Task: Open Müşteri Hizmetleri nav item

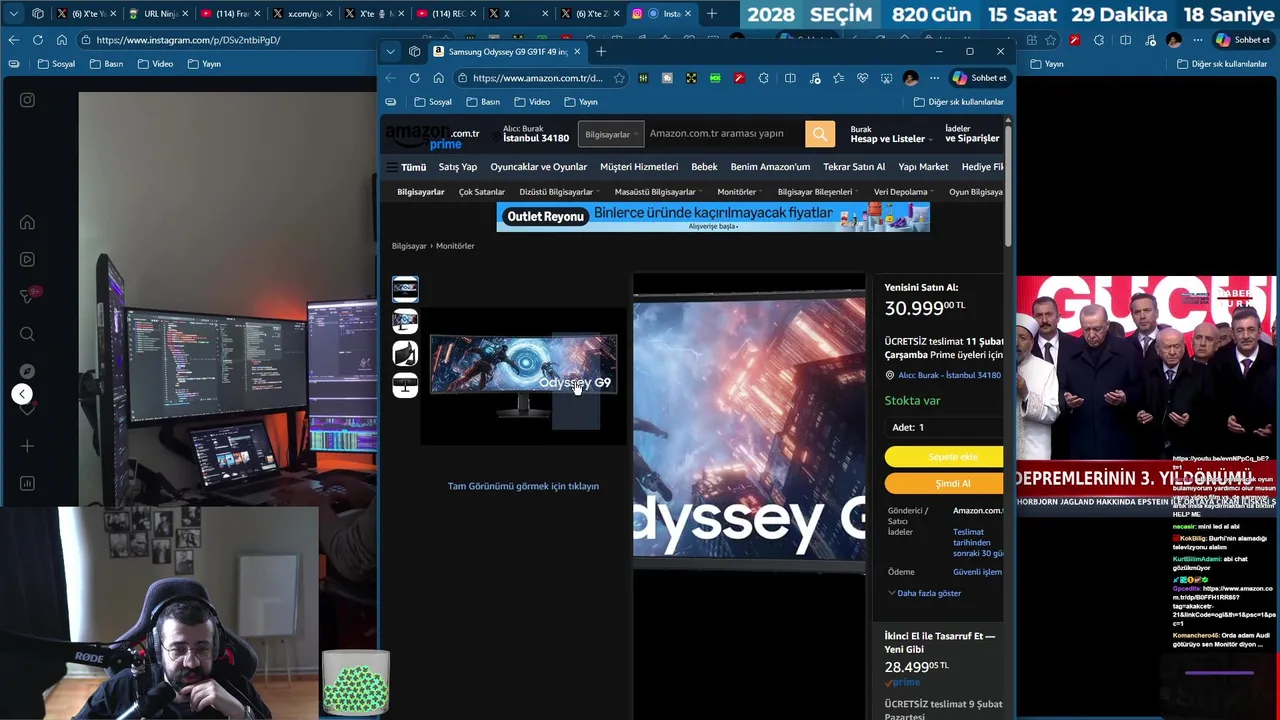Action: tap(639, 167)
